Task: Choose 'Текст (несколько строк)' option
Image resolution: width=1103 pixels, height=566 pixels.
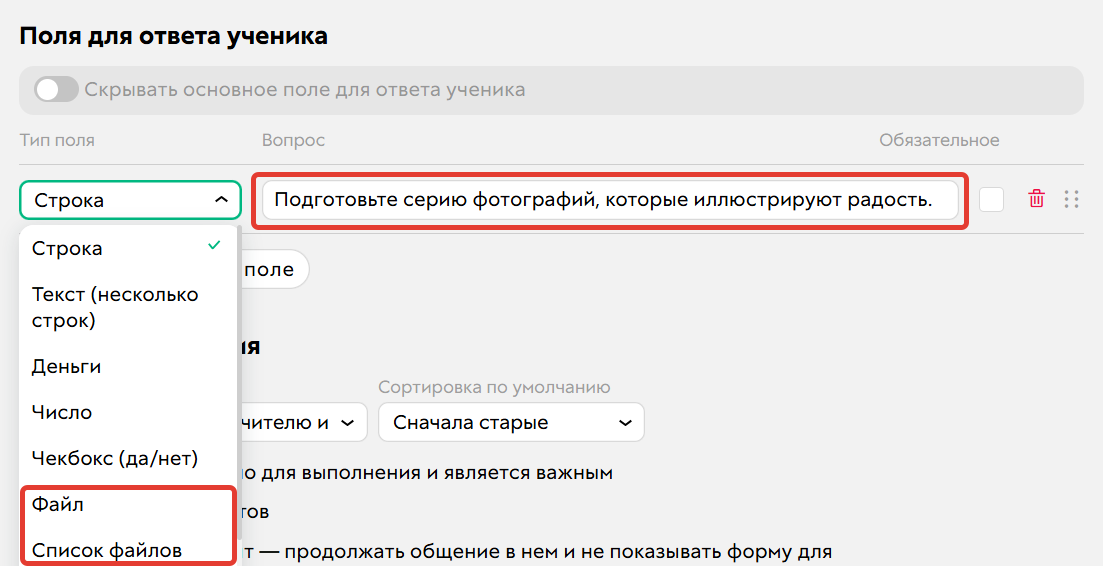Action: [127, 307]
